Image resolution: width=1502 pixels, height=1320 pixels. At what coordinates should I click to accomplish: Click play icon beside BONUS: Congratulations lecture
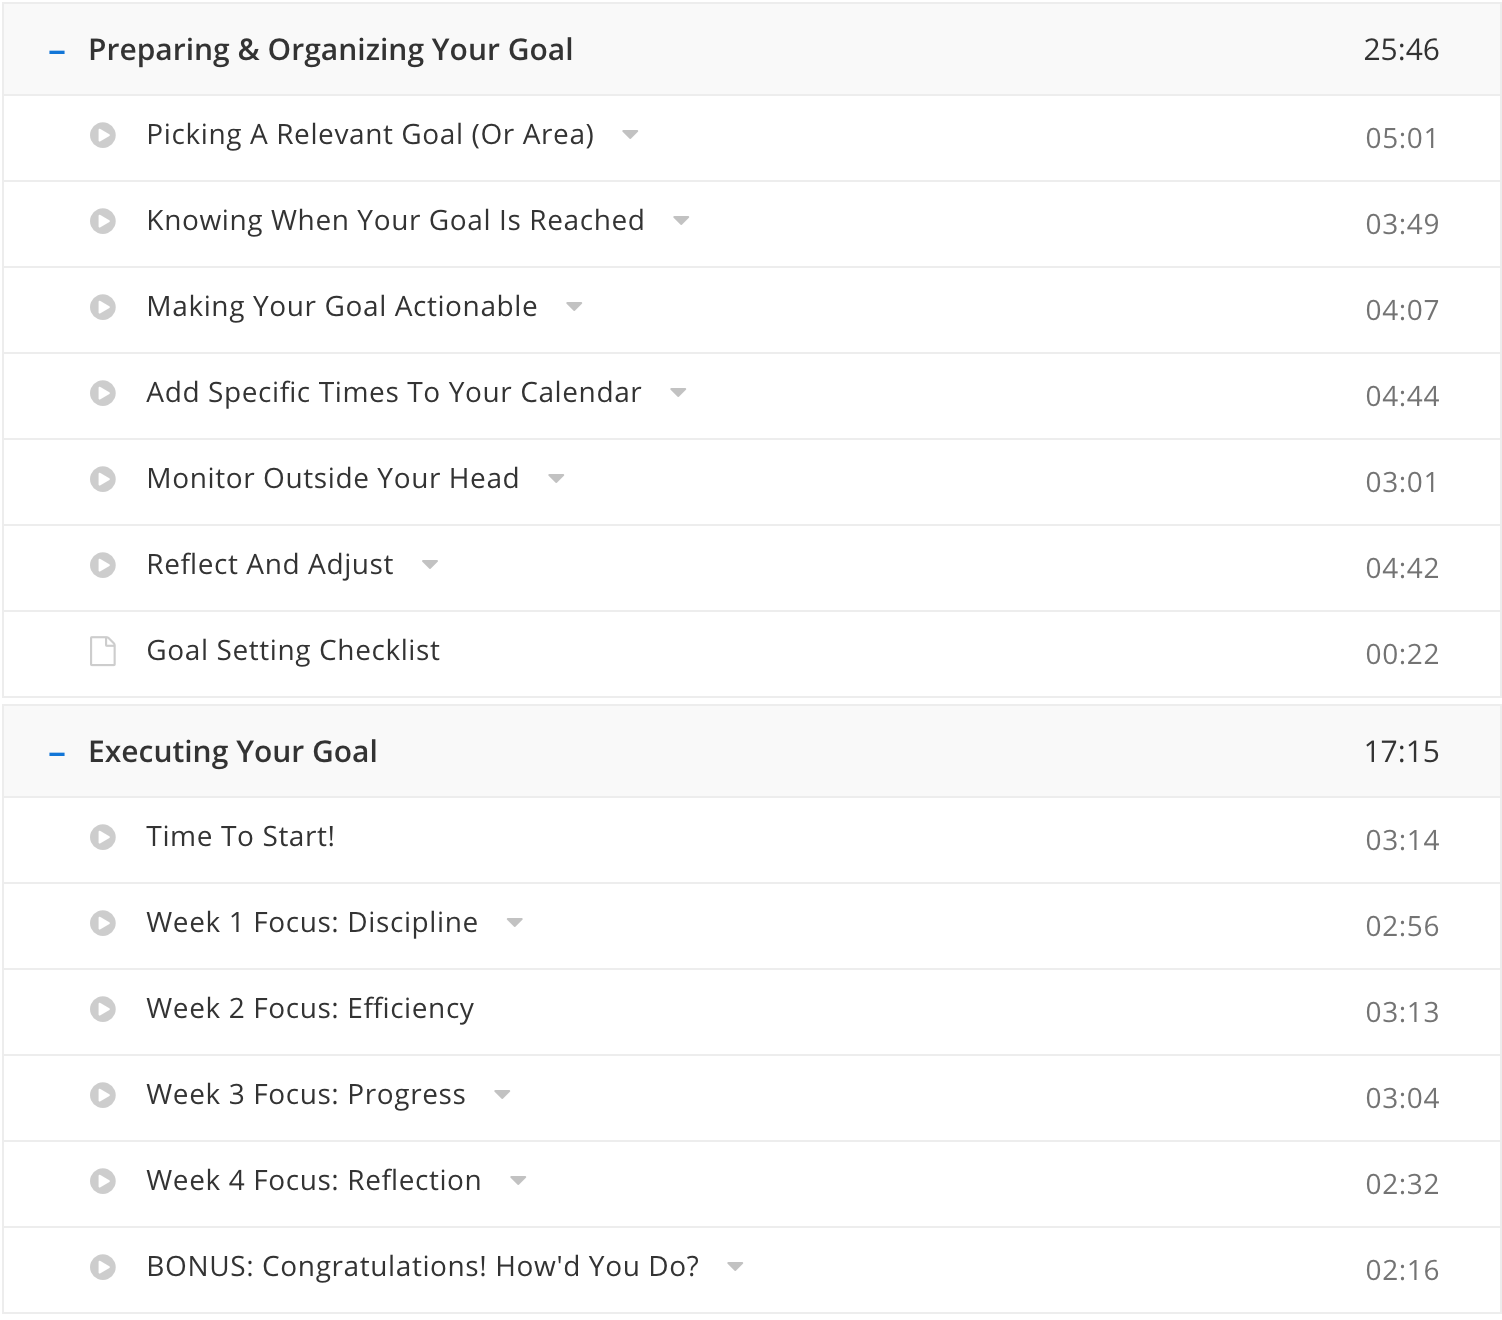pos(103,1267)
